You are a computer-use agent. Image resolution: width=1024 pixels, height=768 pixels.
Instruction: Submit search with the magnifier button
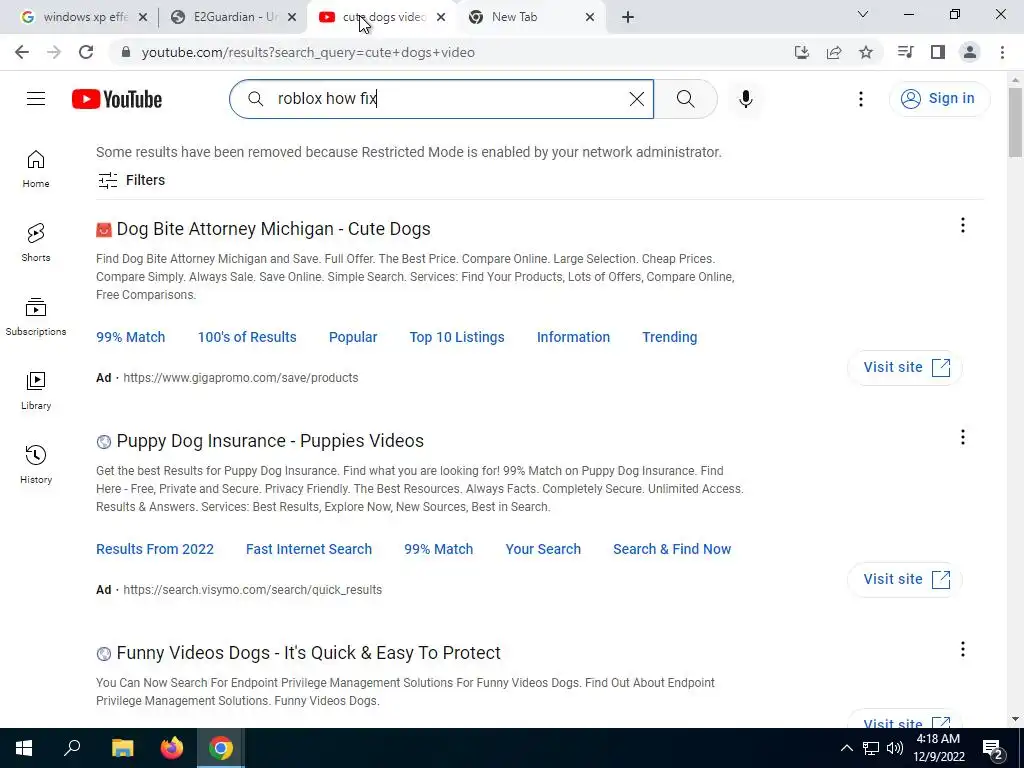pos(686,99)
